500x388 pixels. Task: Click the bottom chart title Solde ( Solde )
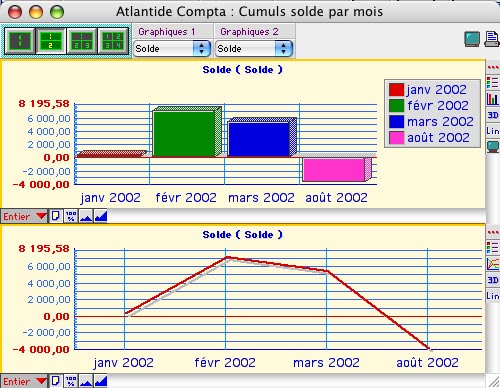243,235
